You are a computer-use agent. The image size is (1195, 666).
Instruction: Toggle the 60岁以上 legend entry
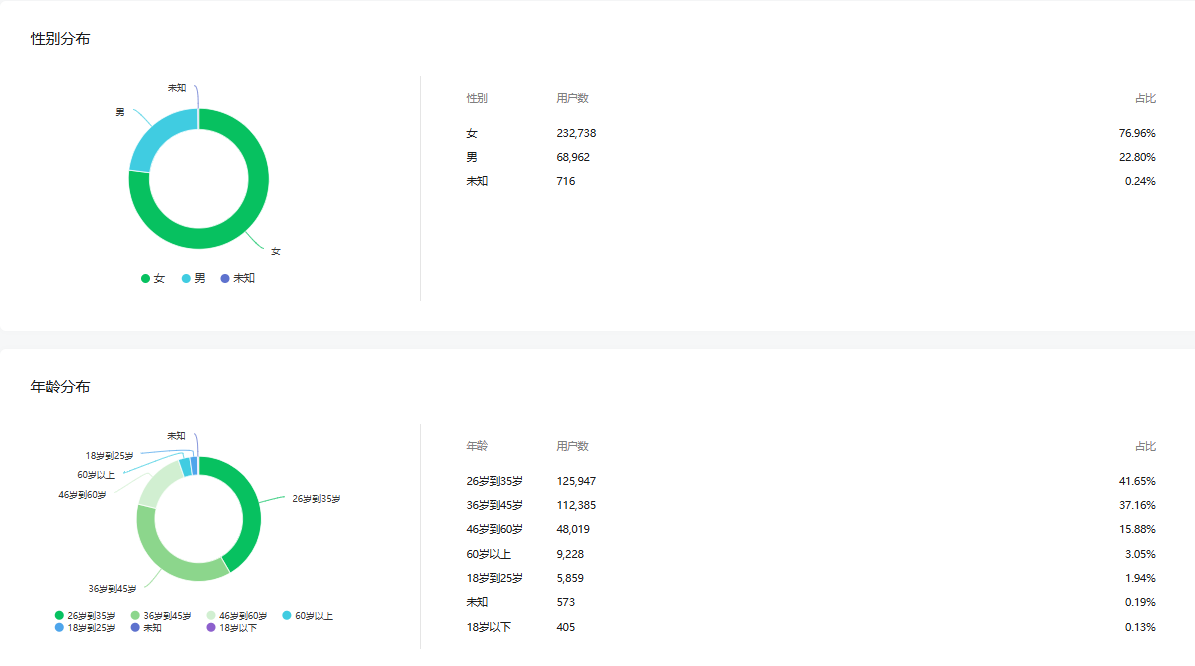[x=308, y=615]
